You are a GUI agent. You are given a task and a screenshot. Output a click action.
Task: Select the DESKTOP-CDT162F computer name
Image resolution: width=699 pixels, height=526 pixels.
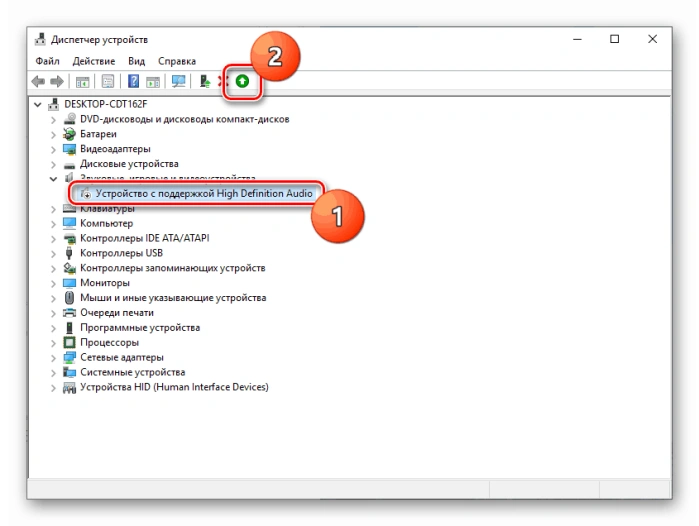(106, 104)
